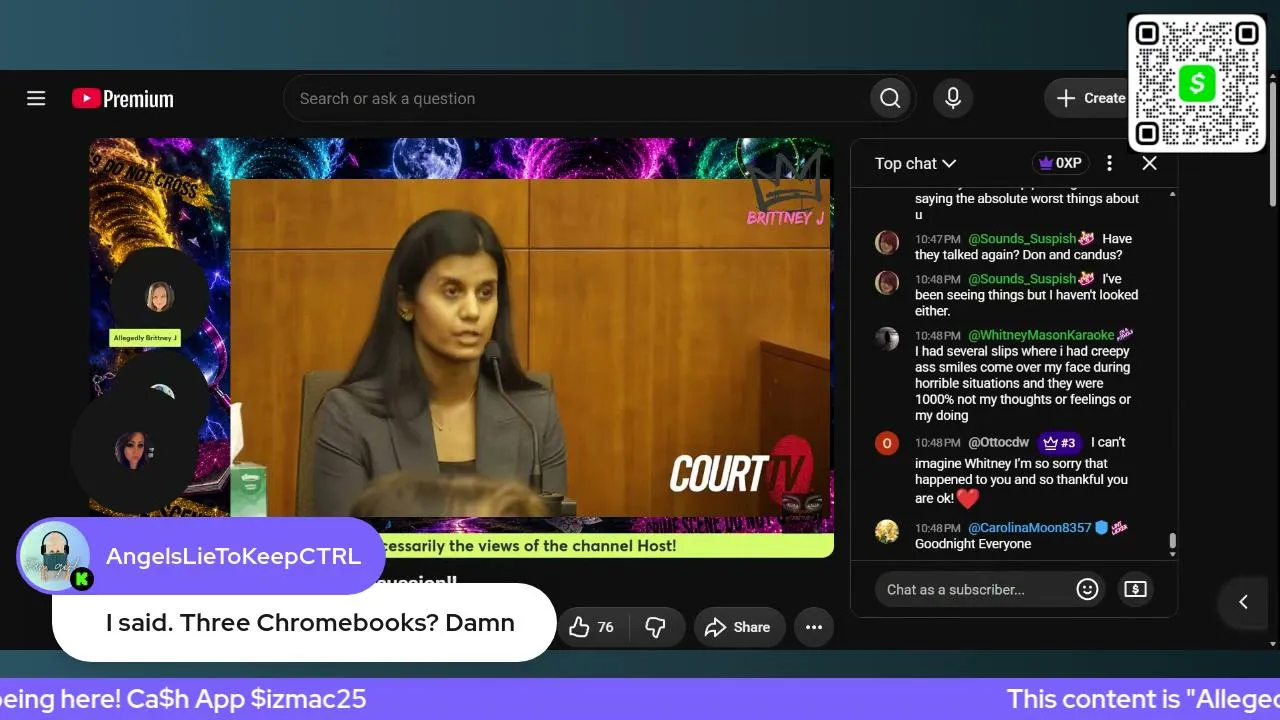Click the Create button
The image size is (1280, 720).
[1090, 98]
